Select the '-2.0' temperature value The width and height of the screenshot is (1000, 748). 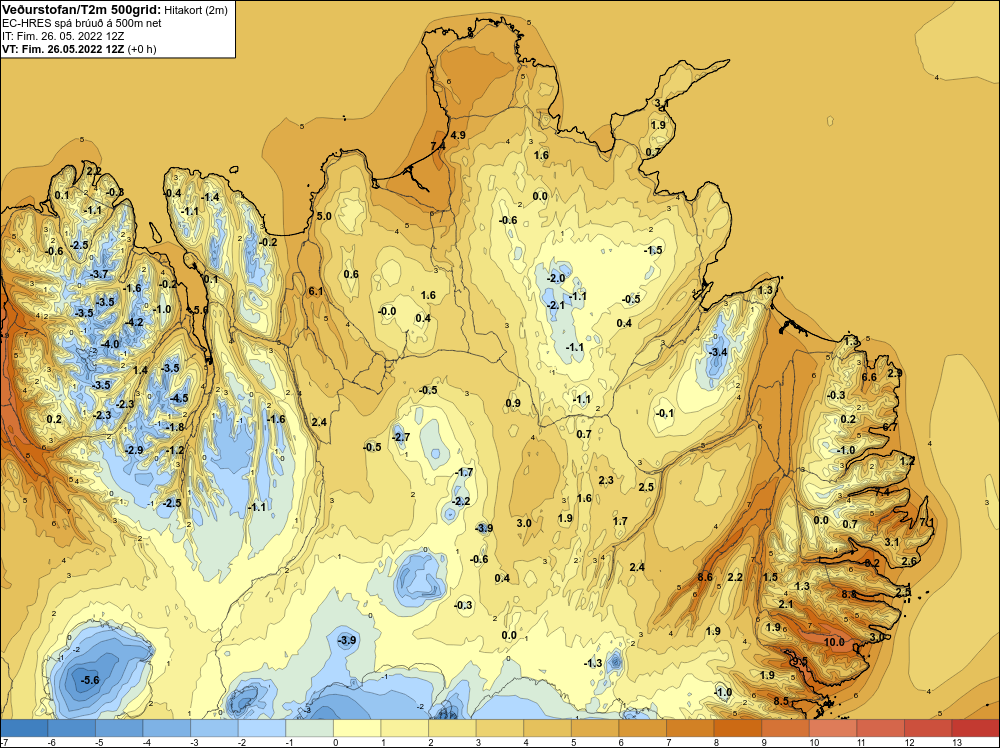(556, 278)
